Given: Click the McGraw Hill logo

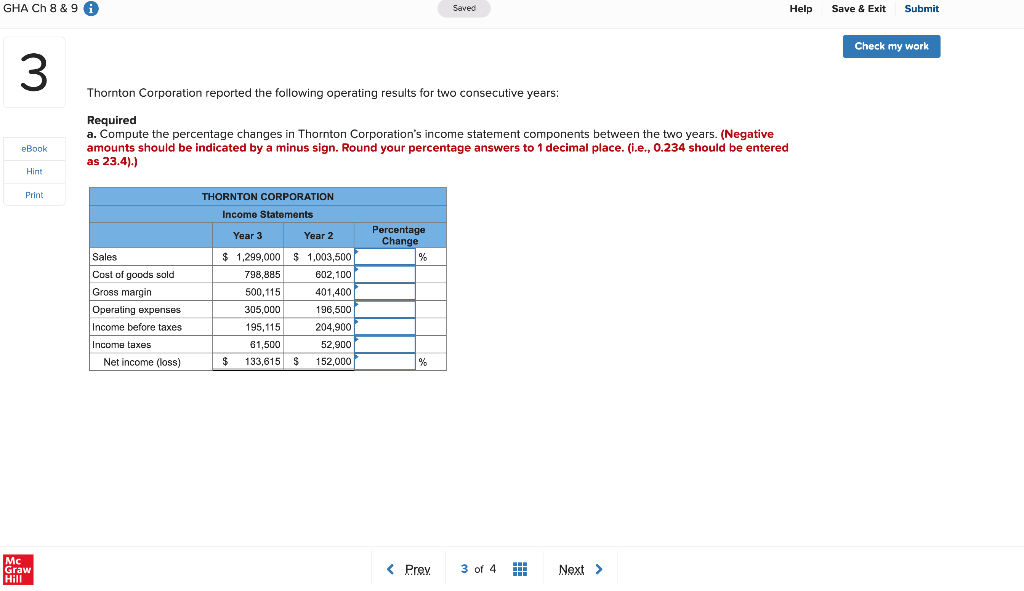Looking at the screenshot, I should (x=18, y=569).
